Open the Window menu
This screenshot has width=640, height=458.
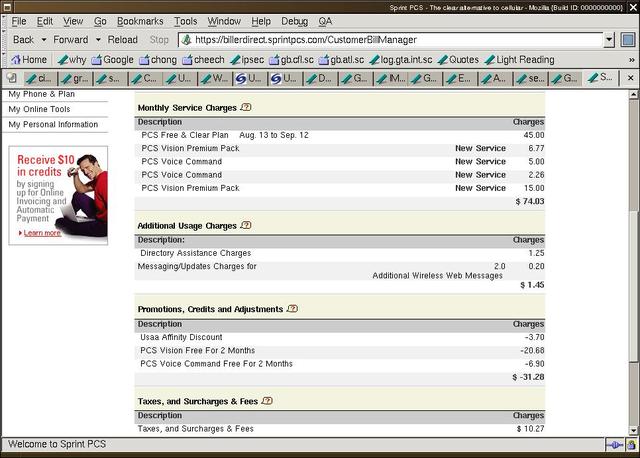pos(224,21)
